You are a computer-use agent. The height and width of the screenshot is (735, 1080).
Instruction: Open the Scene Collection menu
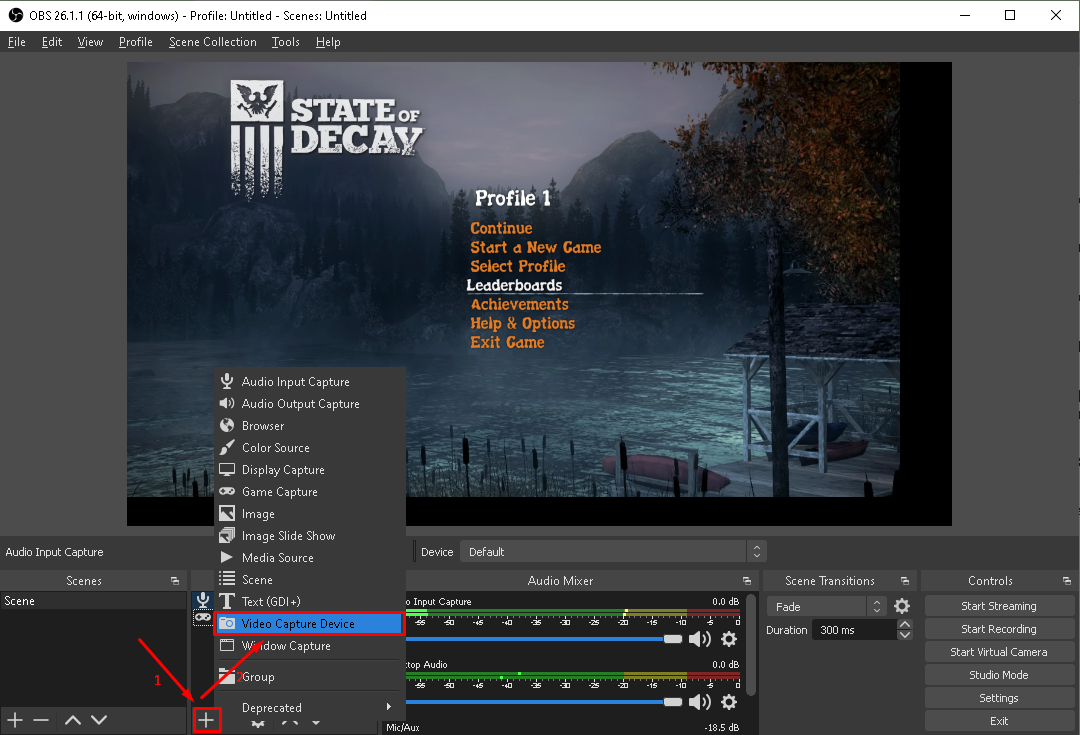point(213,42)
